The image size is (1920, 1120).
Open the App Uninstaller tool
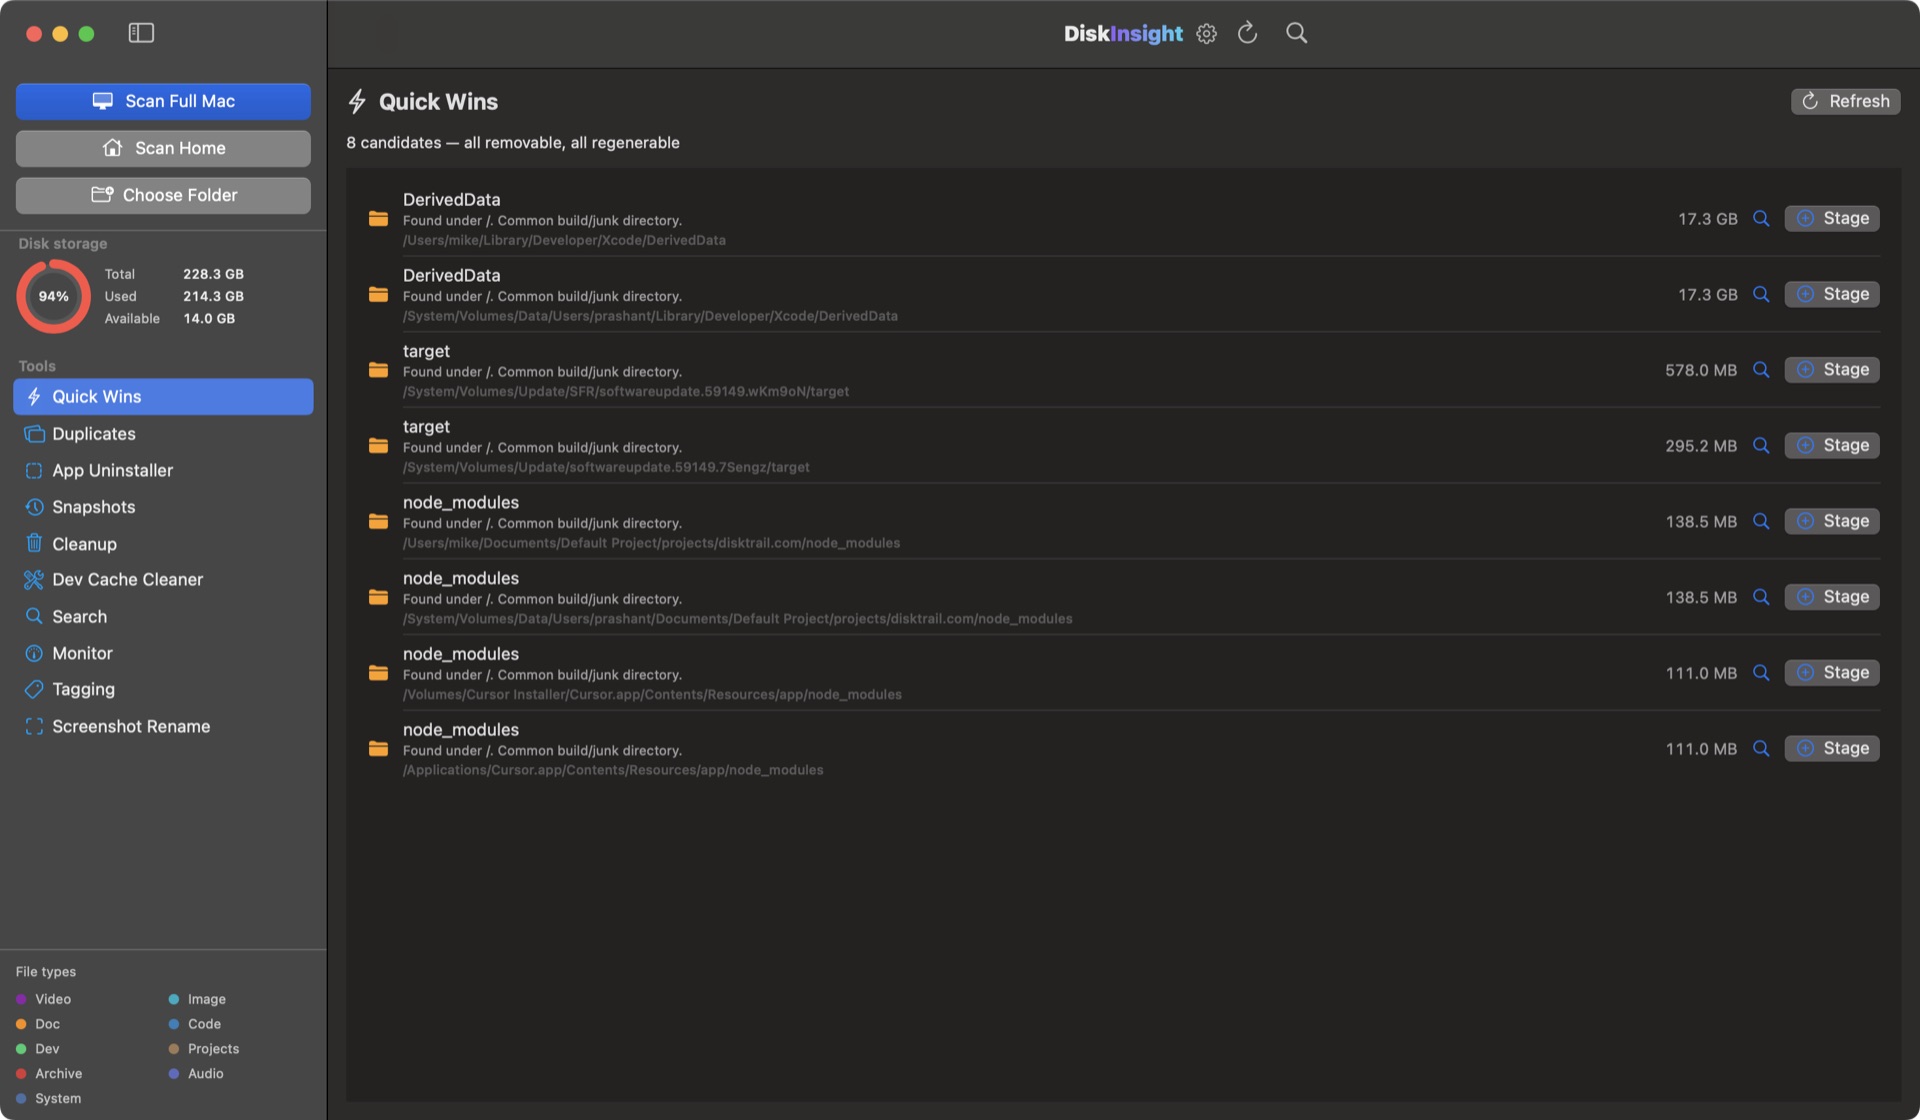click(x=163, y=470)
